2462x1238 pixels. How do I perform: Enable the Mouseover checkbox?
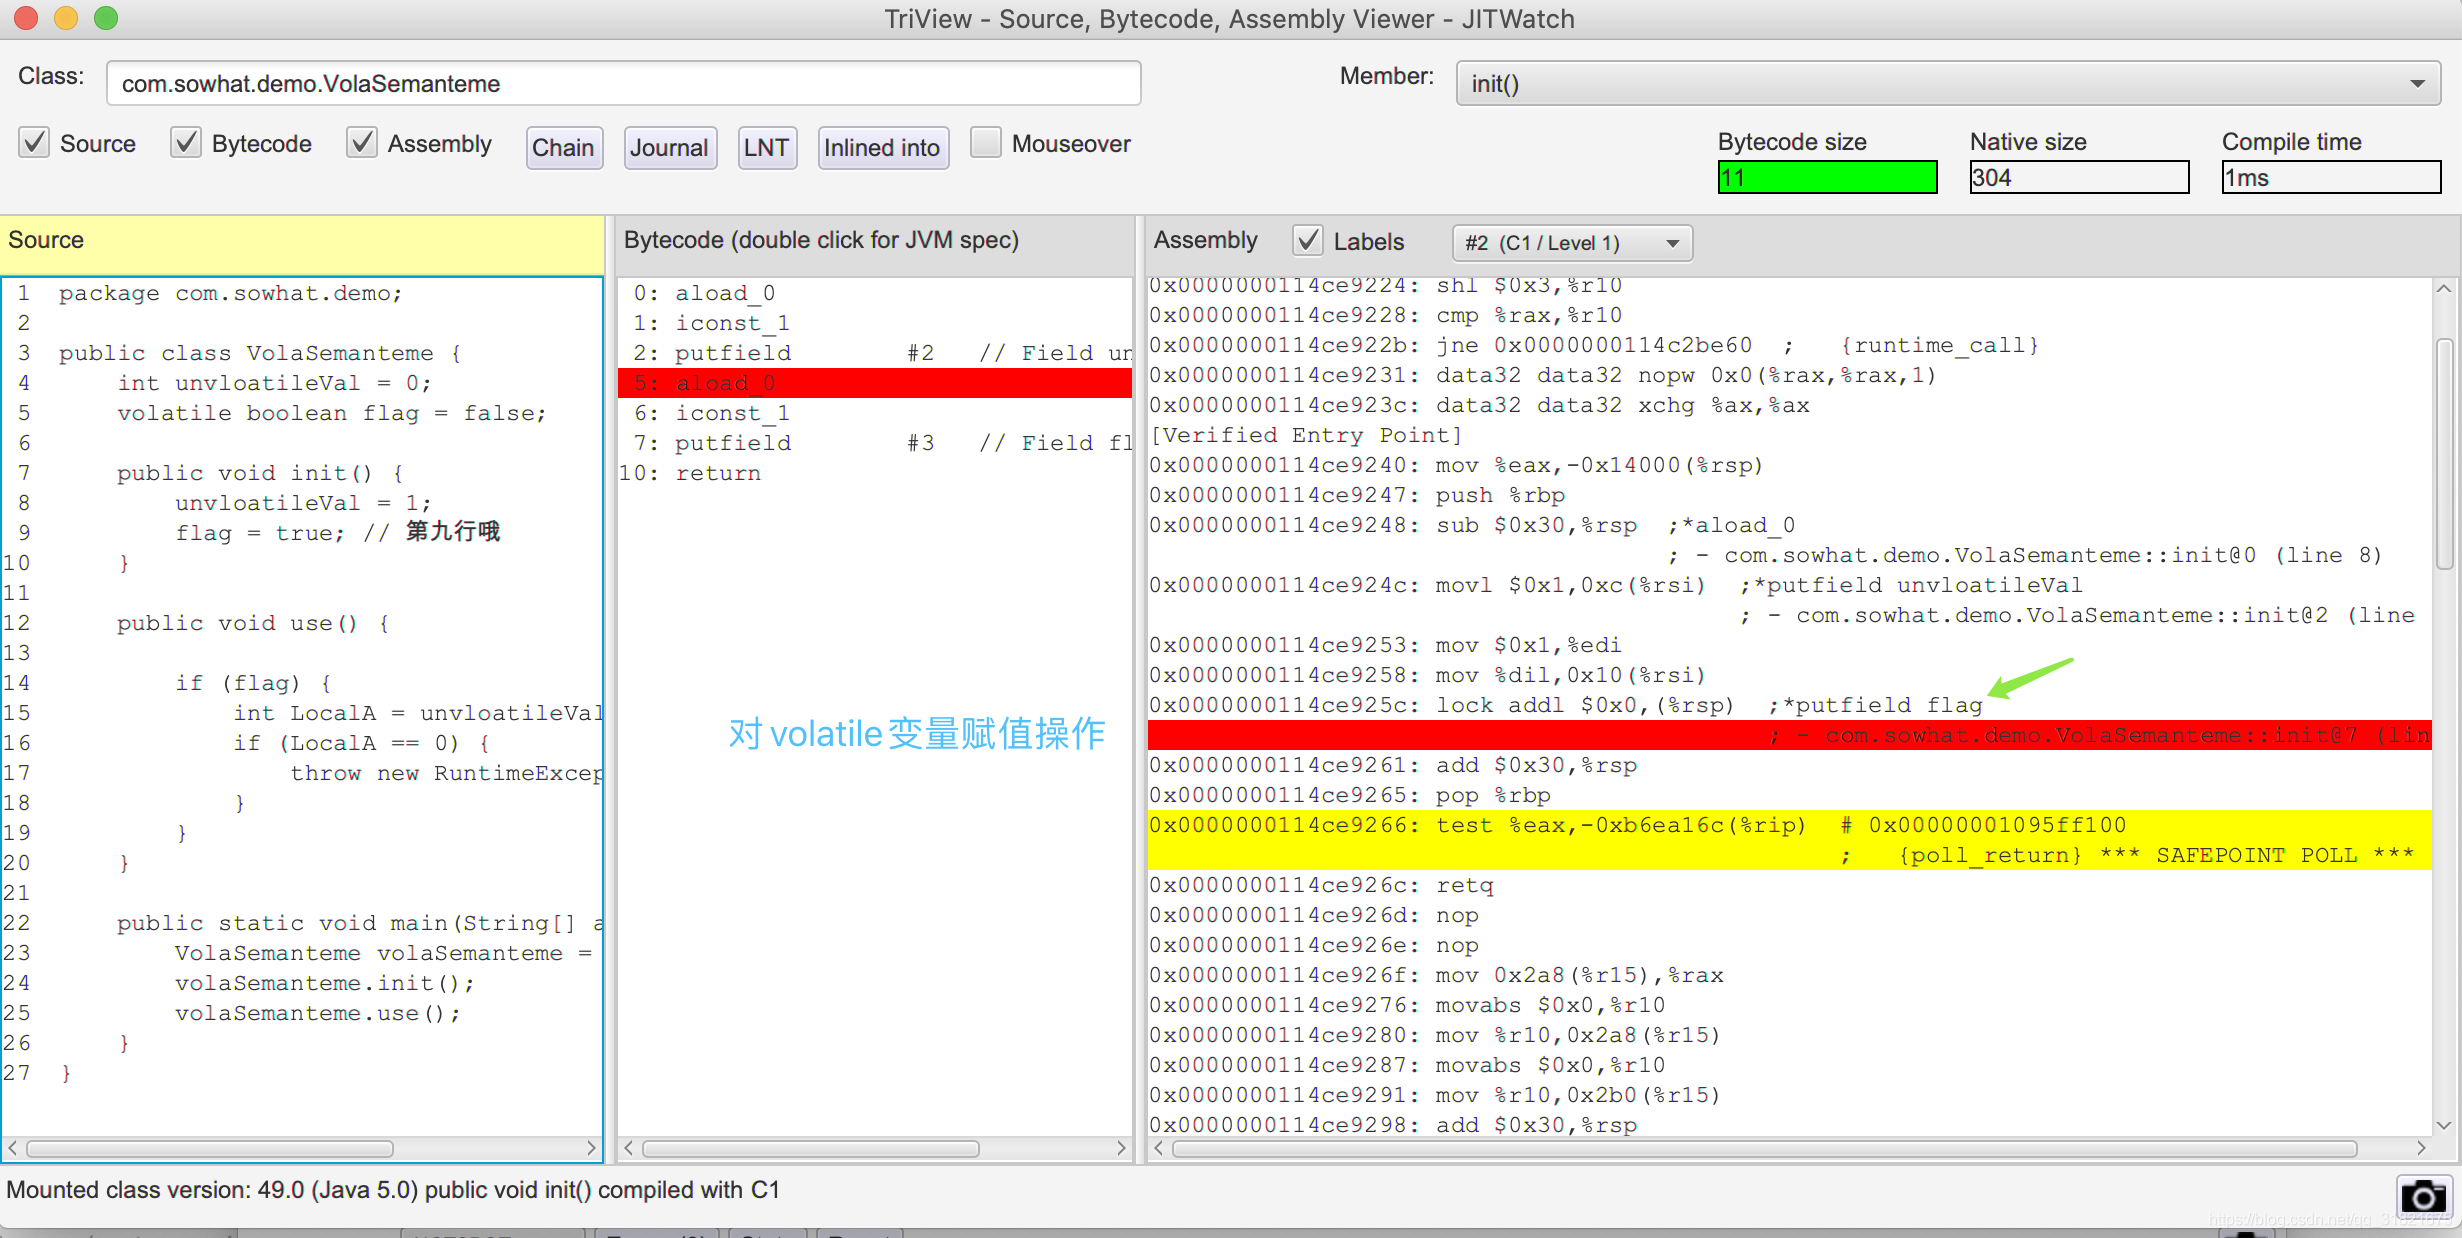click(986, 143)
